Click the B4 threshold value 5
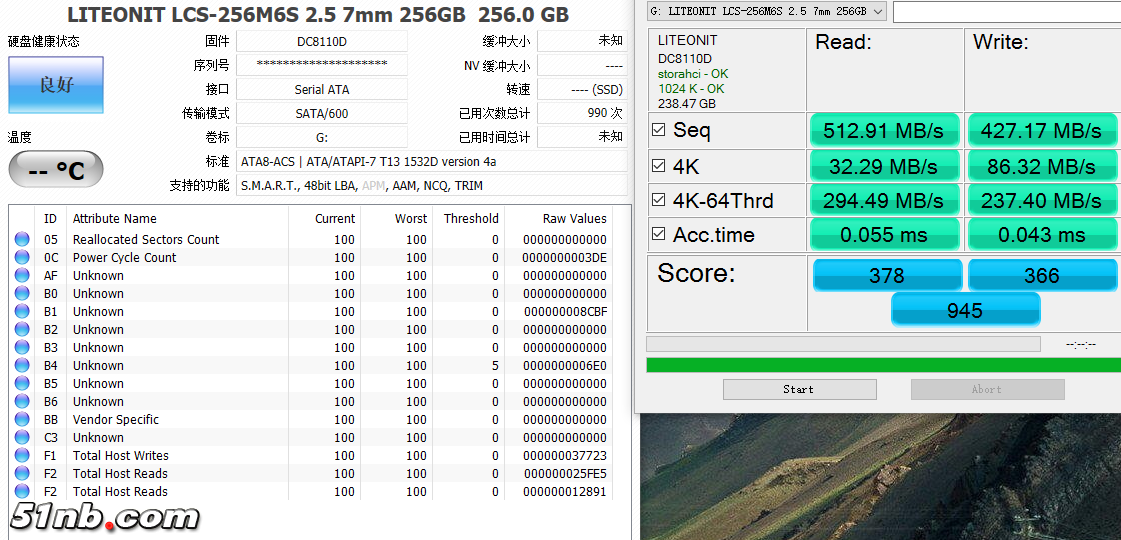This screenshot has height=540, width=1121. click(x=495, y=365)
